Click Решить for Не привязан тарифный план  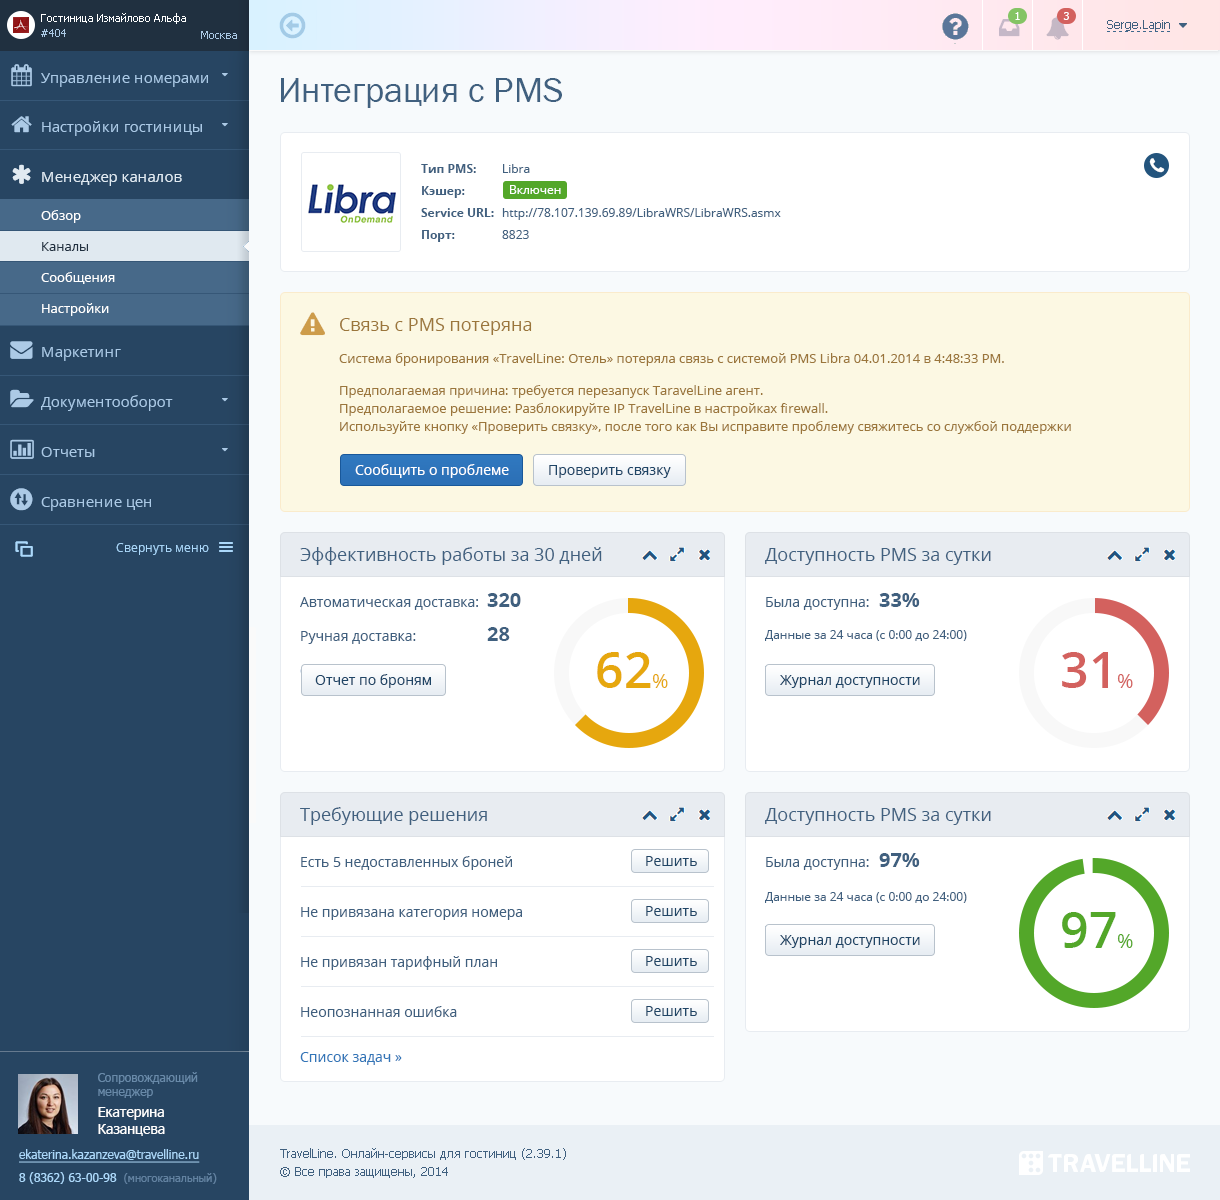670,961
